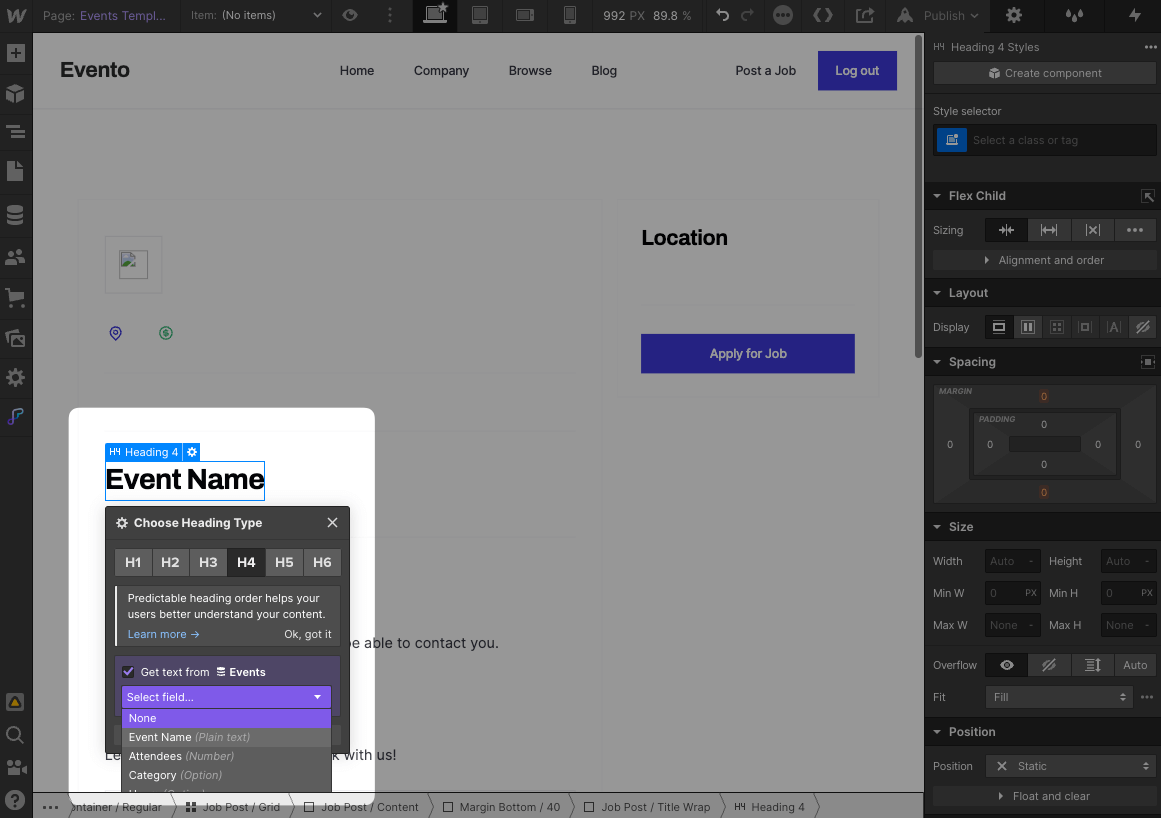Open the Search tool in sidebar
The image size is (1161, 818).
pos(15,734)
